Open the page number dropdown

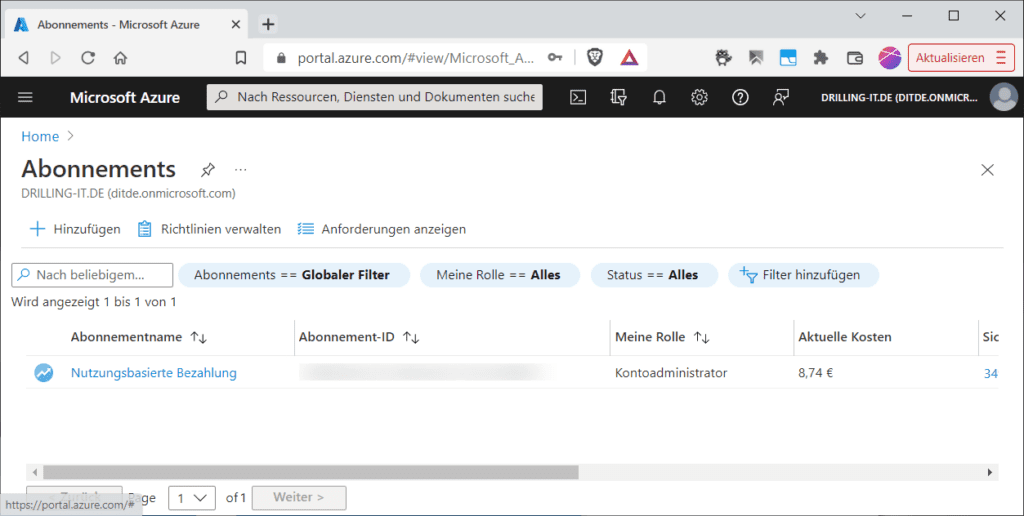pos(192,498)
